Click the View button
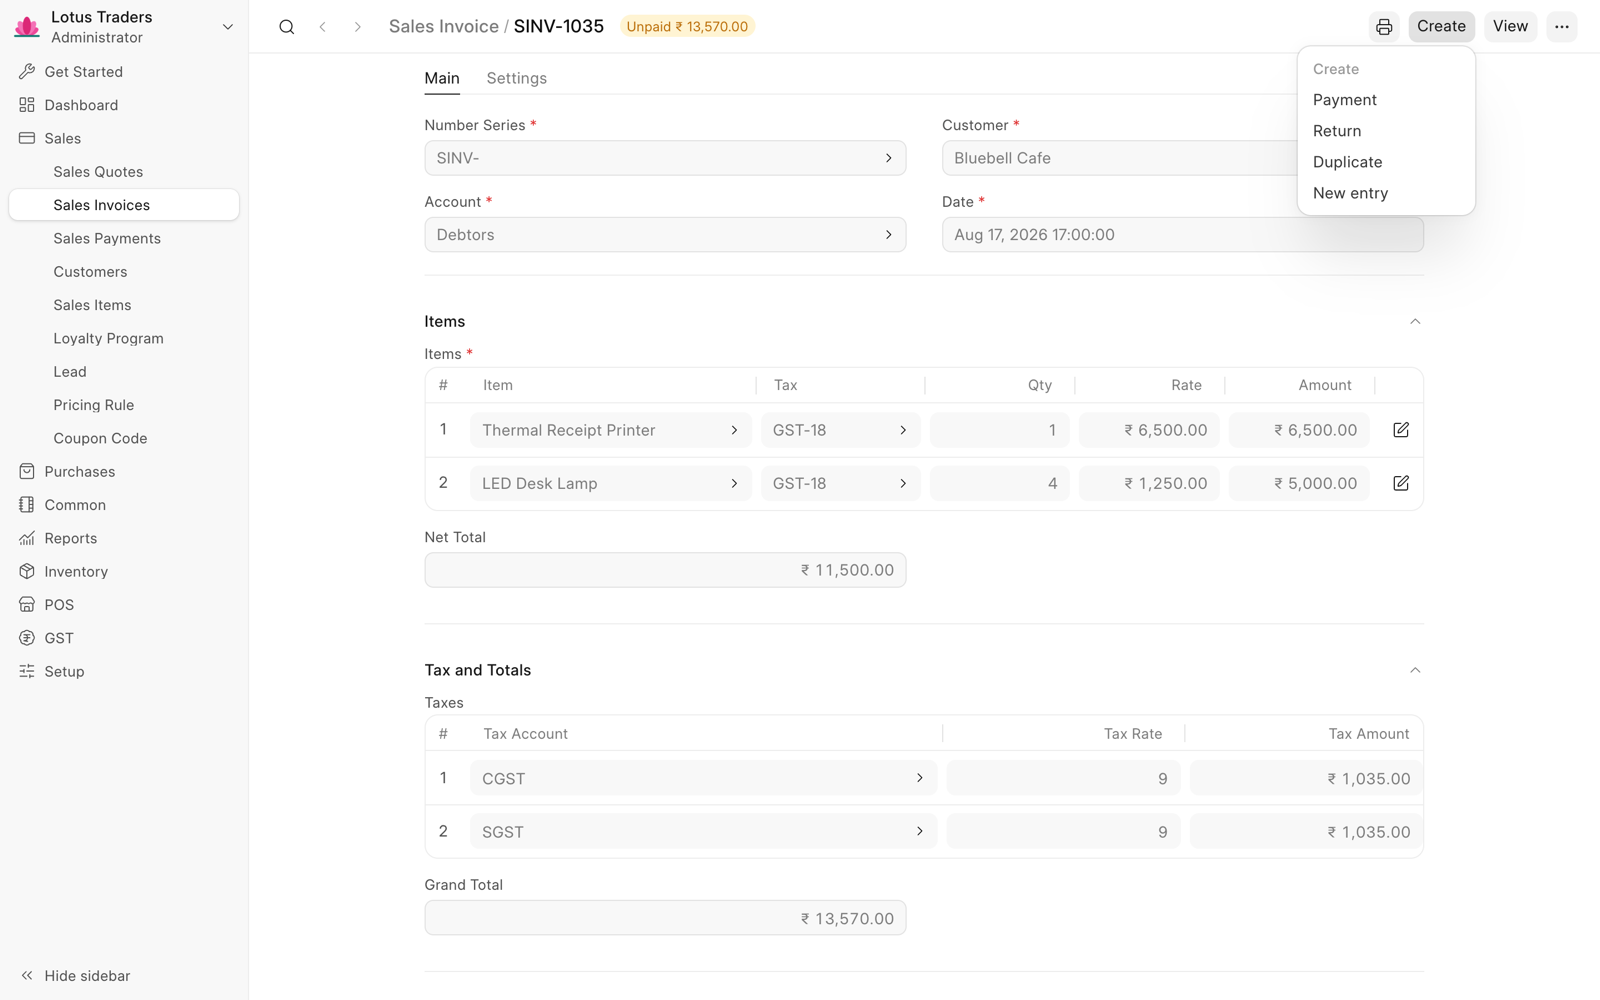 pos(1510,27)
